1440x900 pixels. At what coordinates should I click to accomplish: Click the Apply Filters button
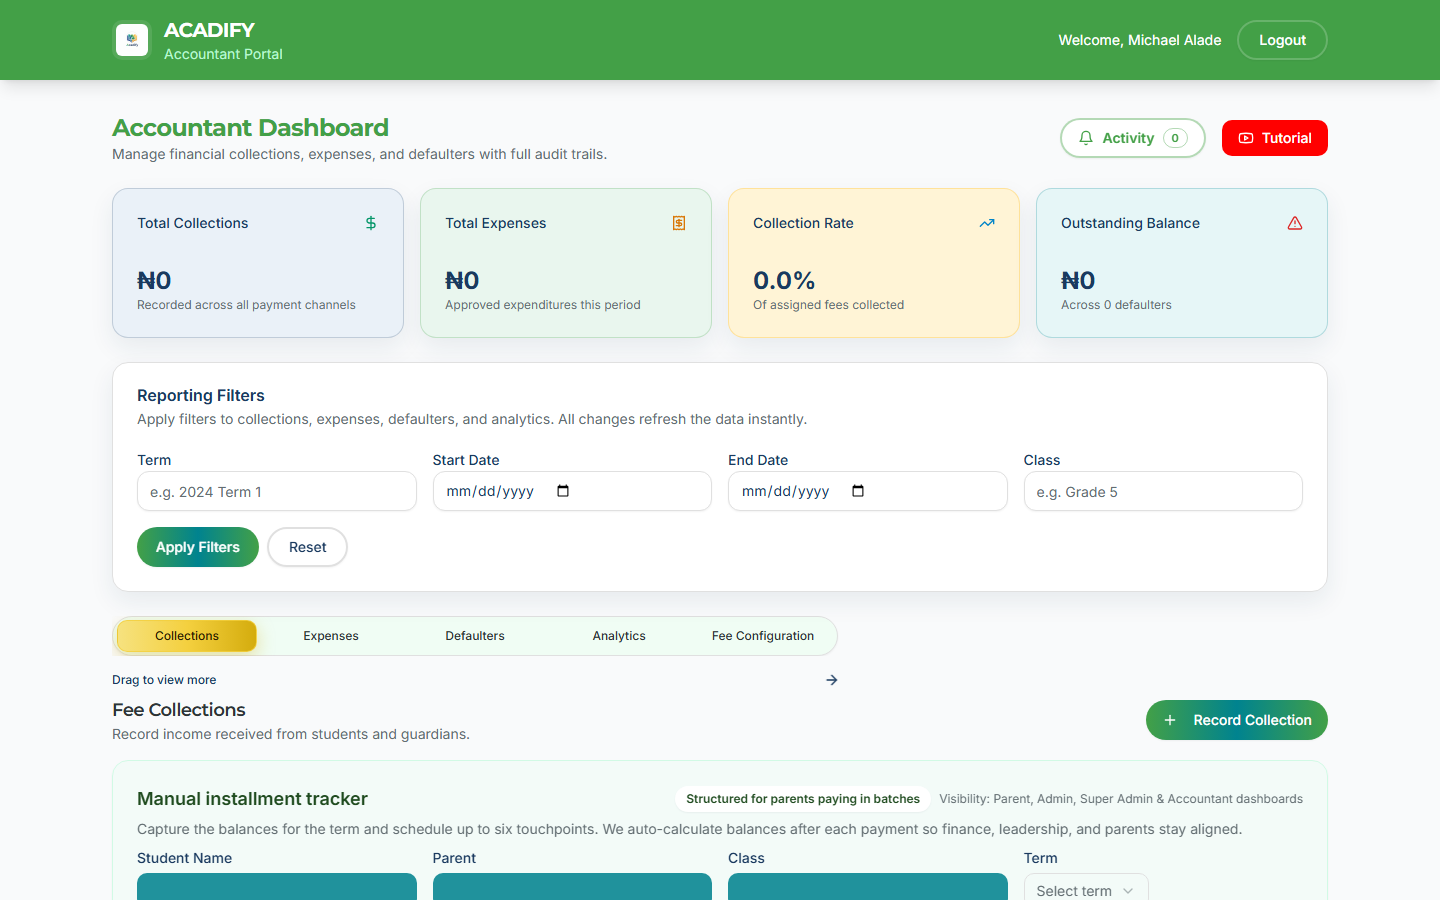click(197, 547)
